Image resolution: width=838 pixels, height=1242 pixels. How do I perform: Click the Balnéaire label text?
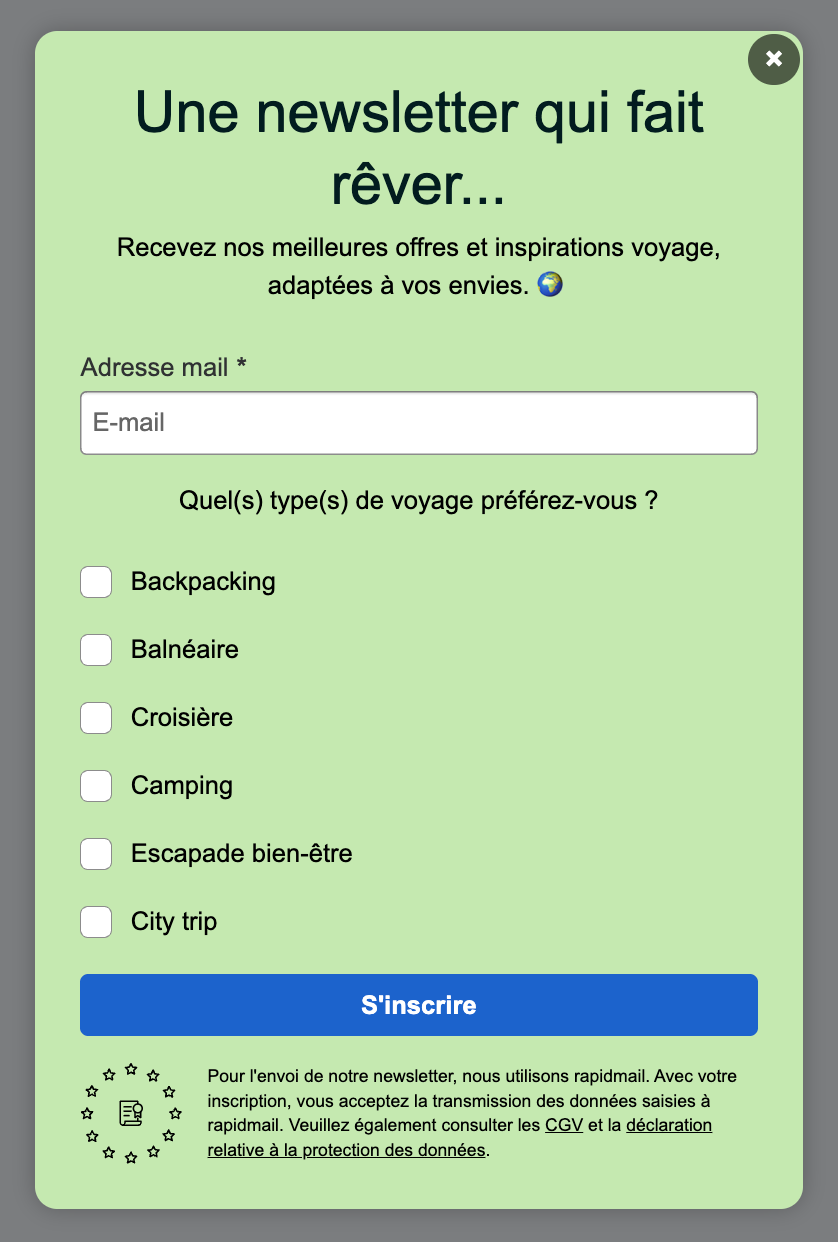coord(184,650)
